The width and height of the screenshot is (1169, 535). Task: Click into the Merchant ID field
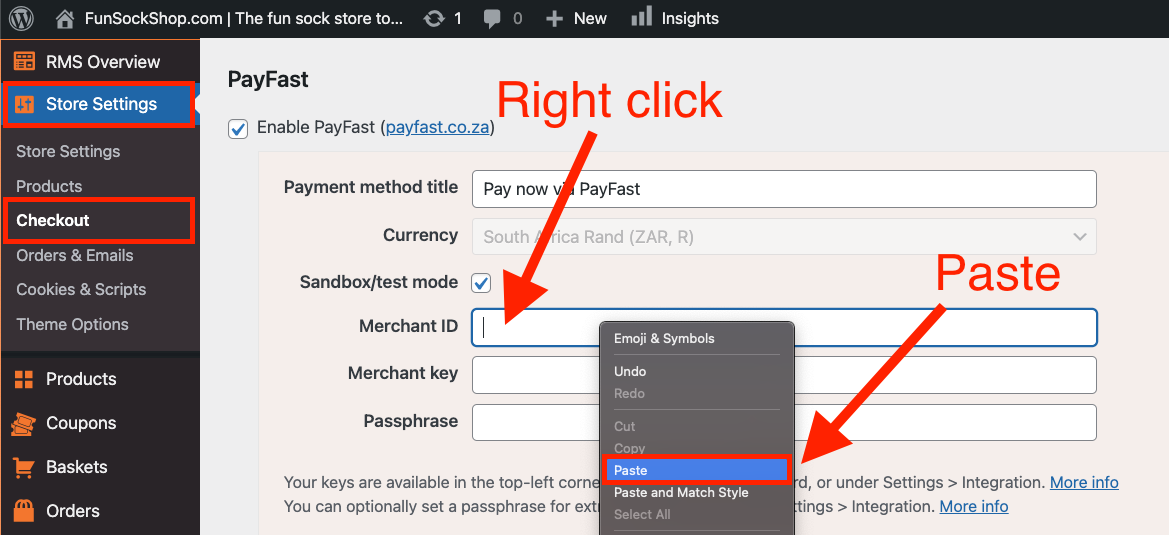[x=784, y=328]
